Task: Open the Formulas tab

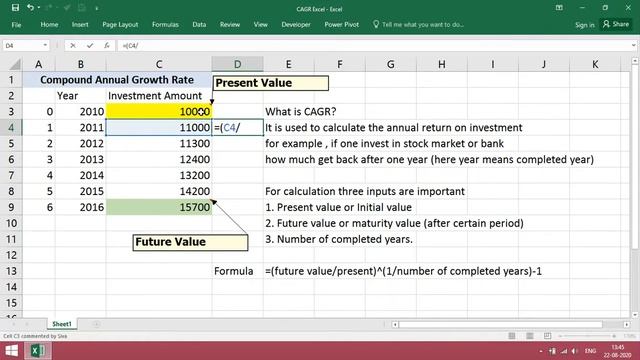Action: 165,24
